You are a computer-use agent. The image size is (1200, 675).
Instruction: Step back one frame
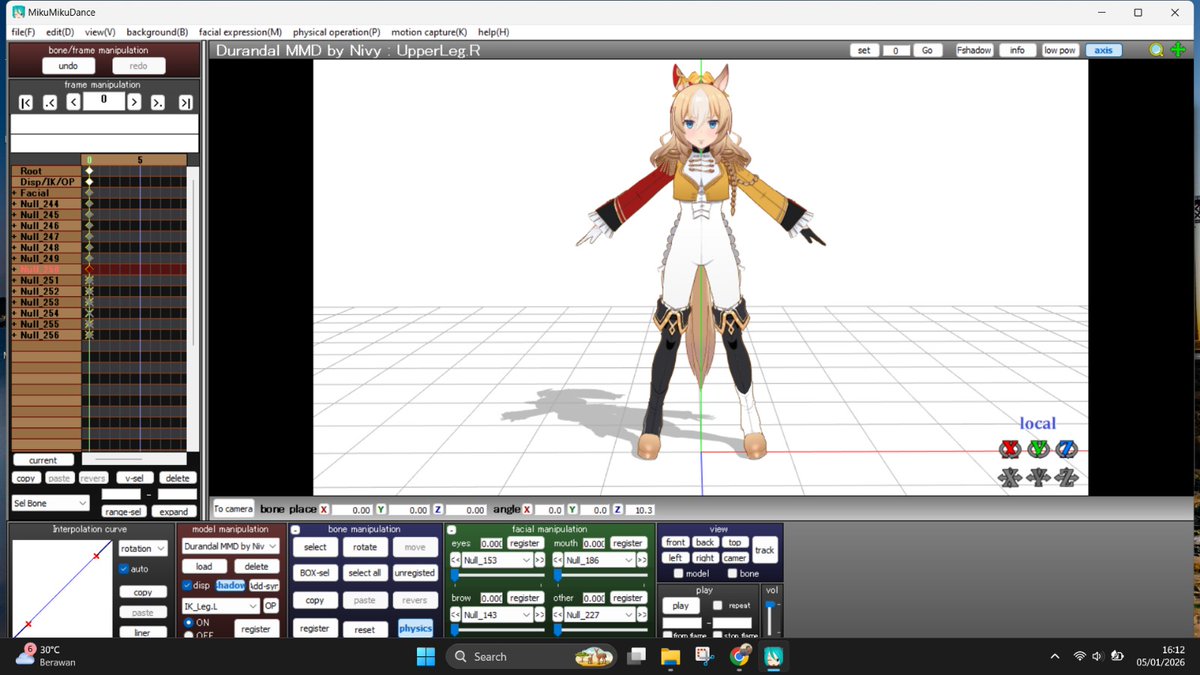point(73,102)
